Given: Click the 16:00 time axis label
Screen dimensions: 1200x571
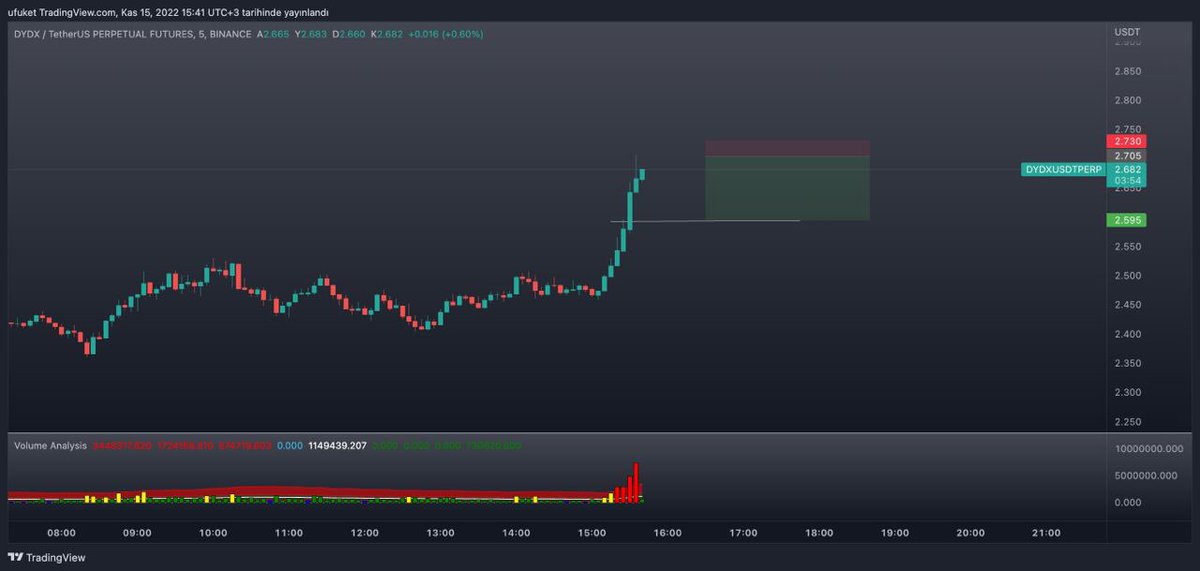Looking at the screenshot, I should (x=667, y=533).
